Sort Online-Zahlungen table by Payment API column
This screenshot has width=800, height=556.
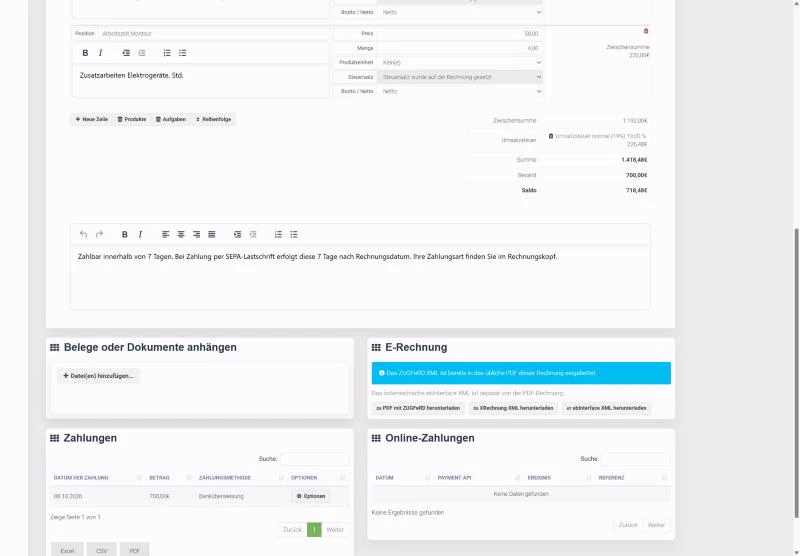pyautogui.click(x=478, y=478)
